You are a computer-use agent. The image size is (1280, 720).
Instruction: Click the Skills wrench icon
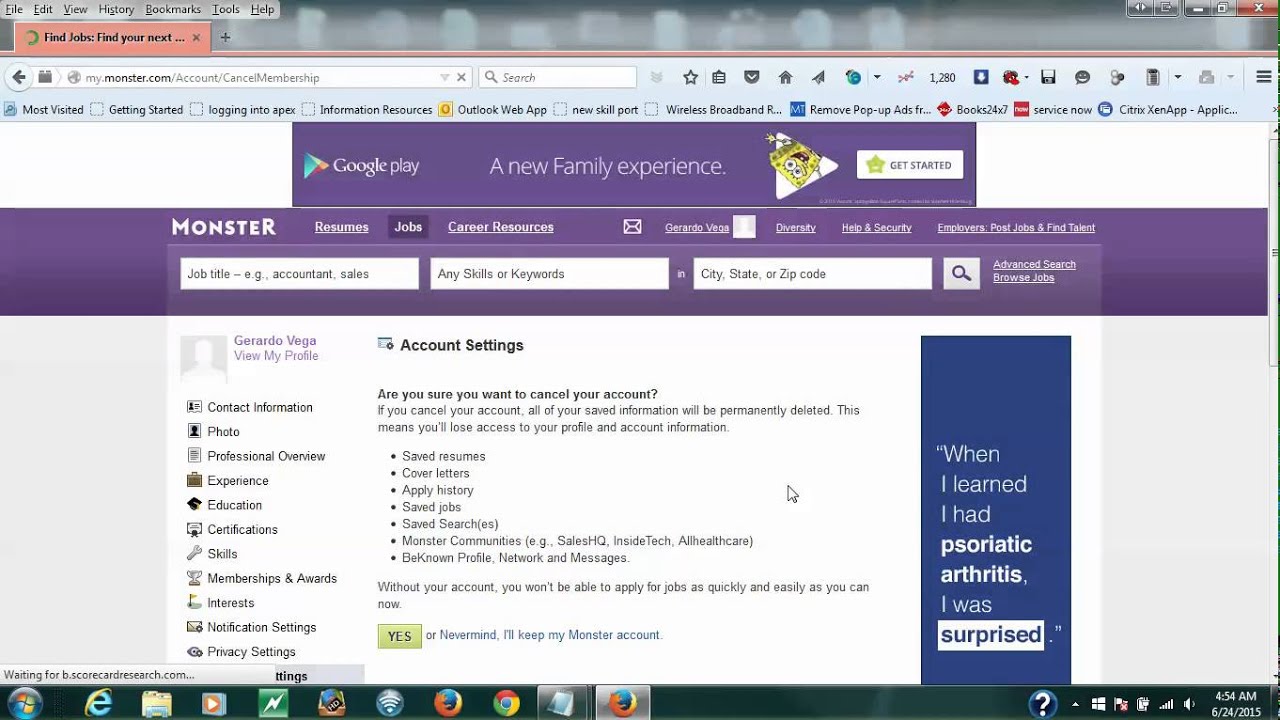coord(194,553)
